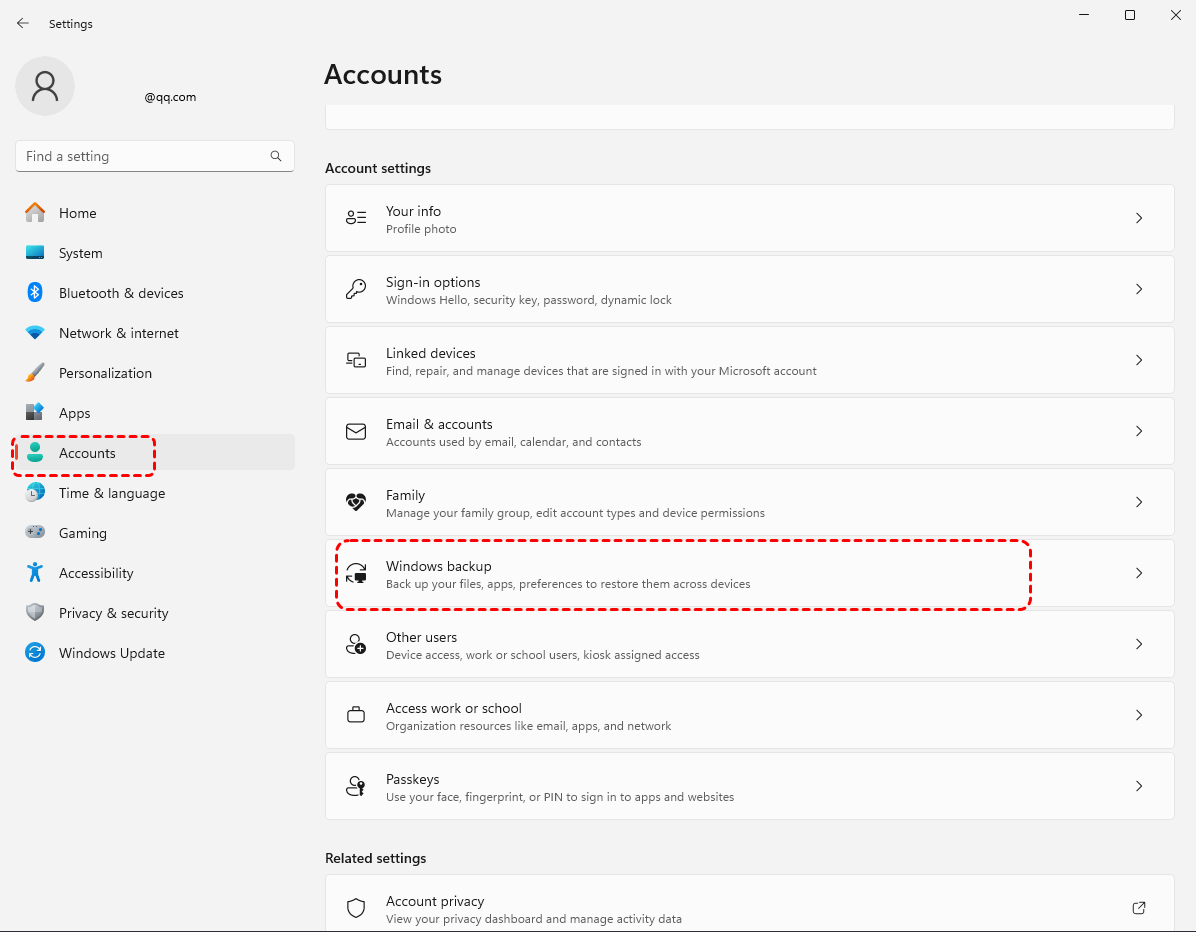Open Other users settings
The width and height of the screenshot is (1196, 932).
(750, 644)
